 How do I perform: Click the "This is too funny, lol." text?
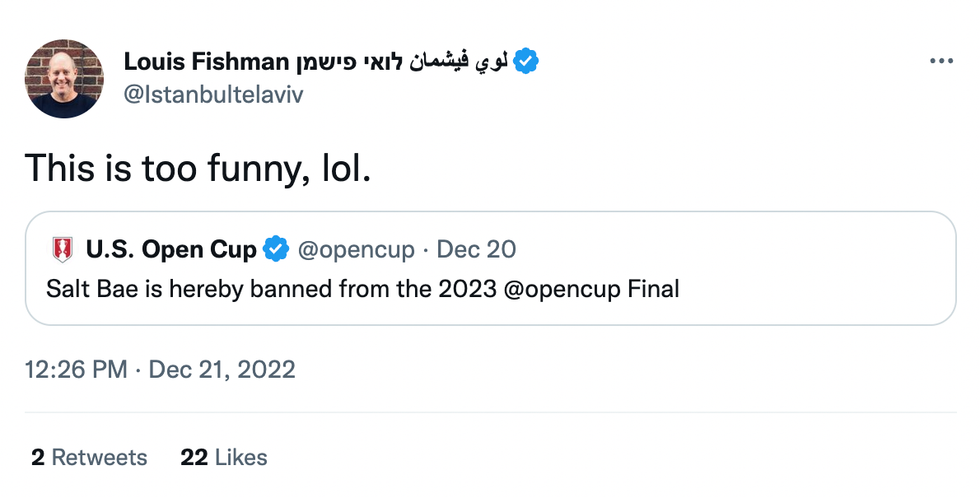click(197, 167)
